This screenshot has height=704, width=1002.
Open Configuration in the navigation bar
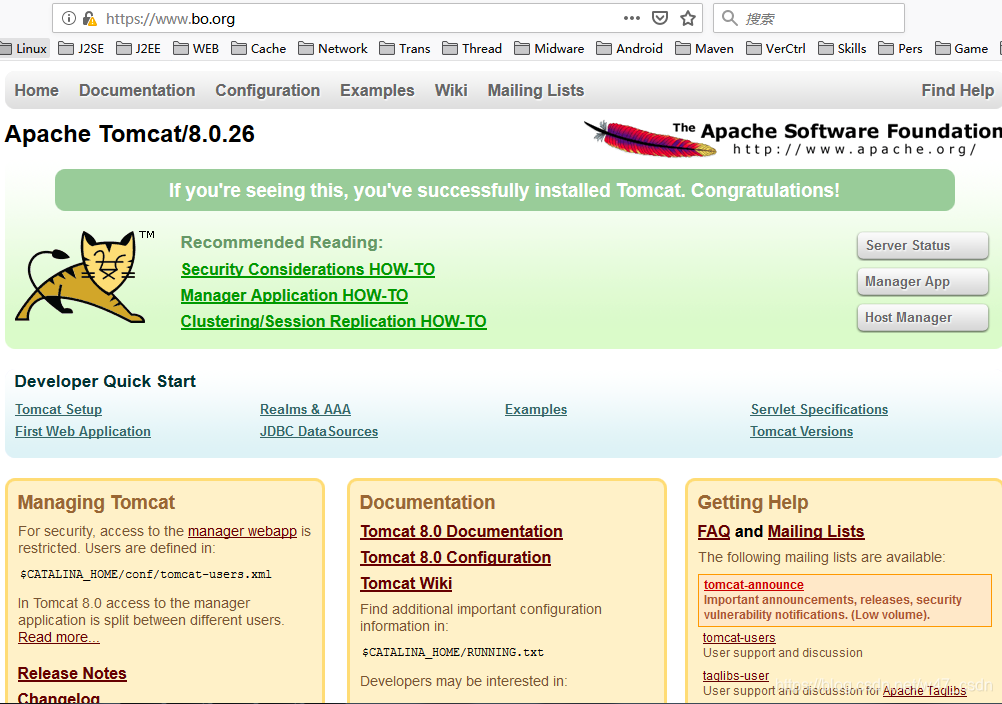click(x=267, y=91)
